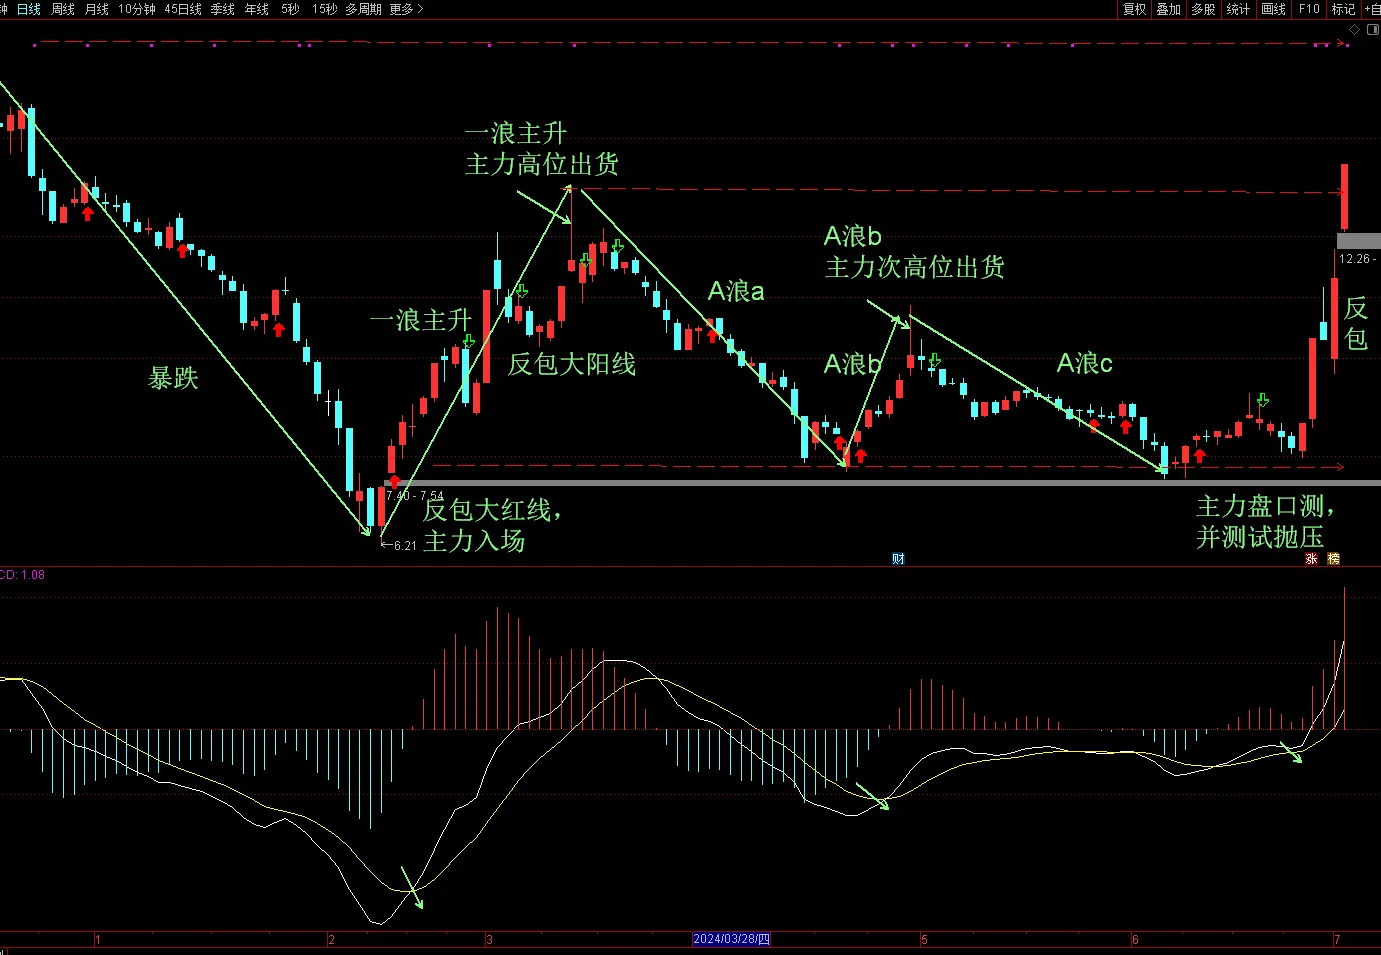The image size is (1381, 955).
Task: Click month marker 6 on the time axis
Action: (1135, 939)
